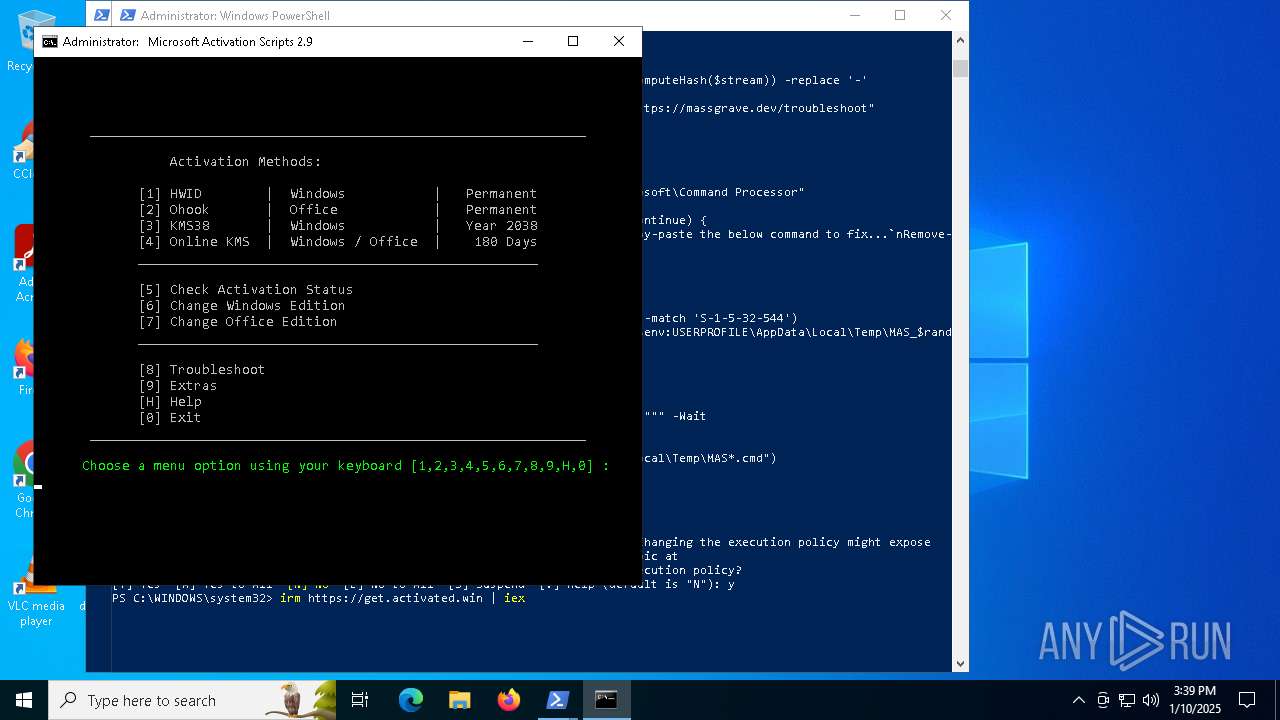
Task: Maximize the Microsoft Activation Scripts window
Action: pos(573,41)
